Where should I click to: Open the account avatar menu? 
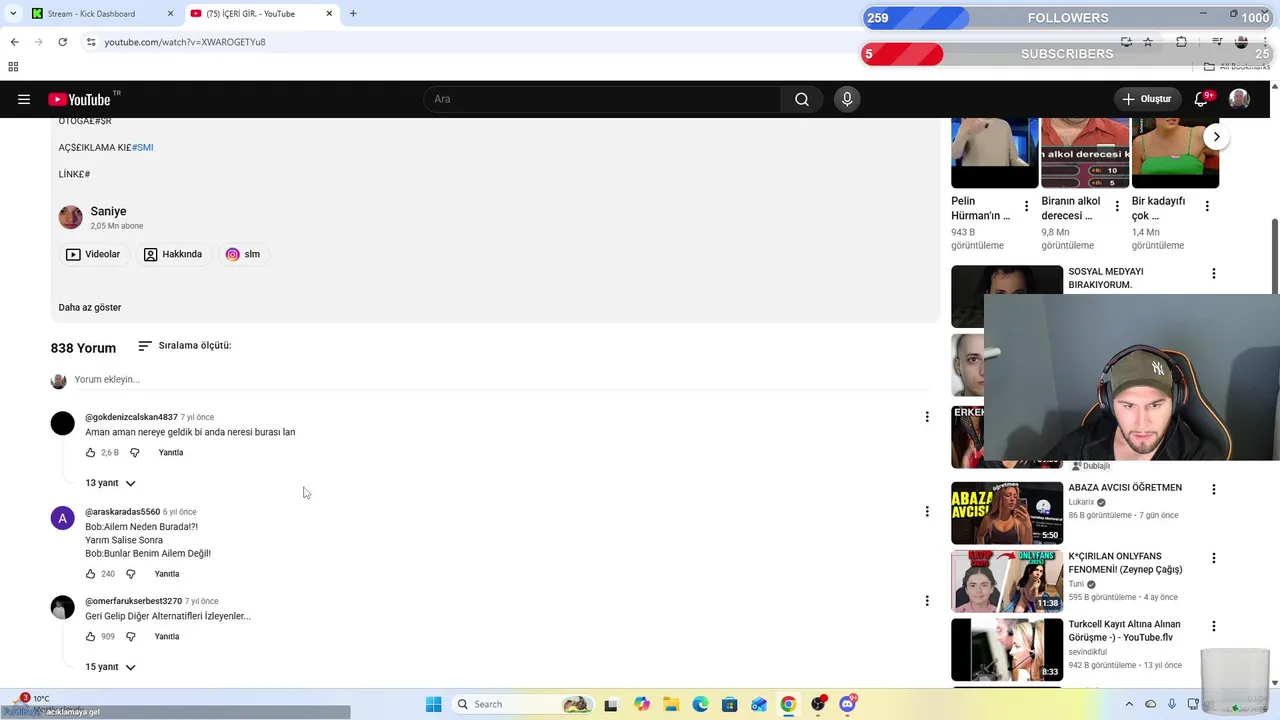(1239, 99)
